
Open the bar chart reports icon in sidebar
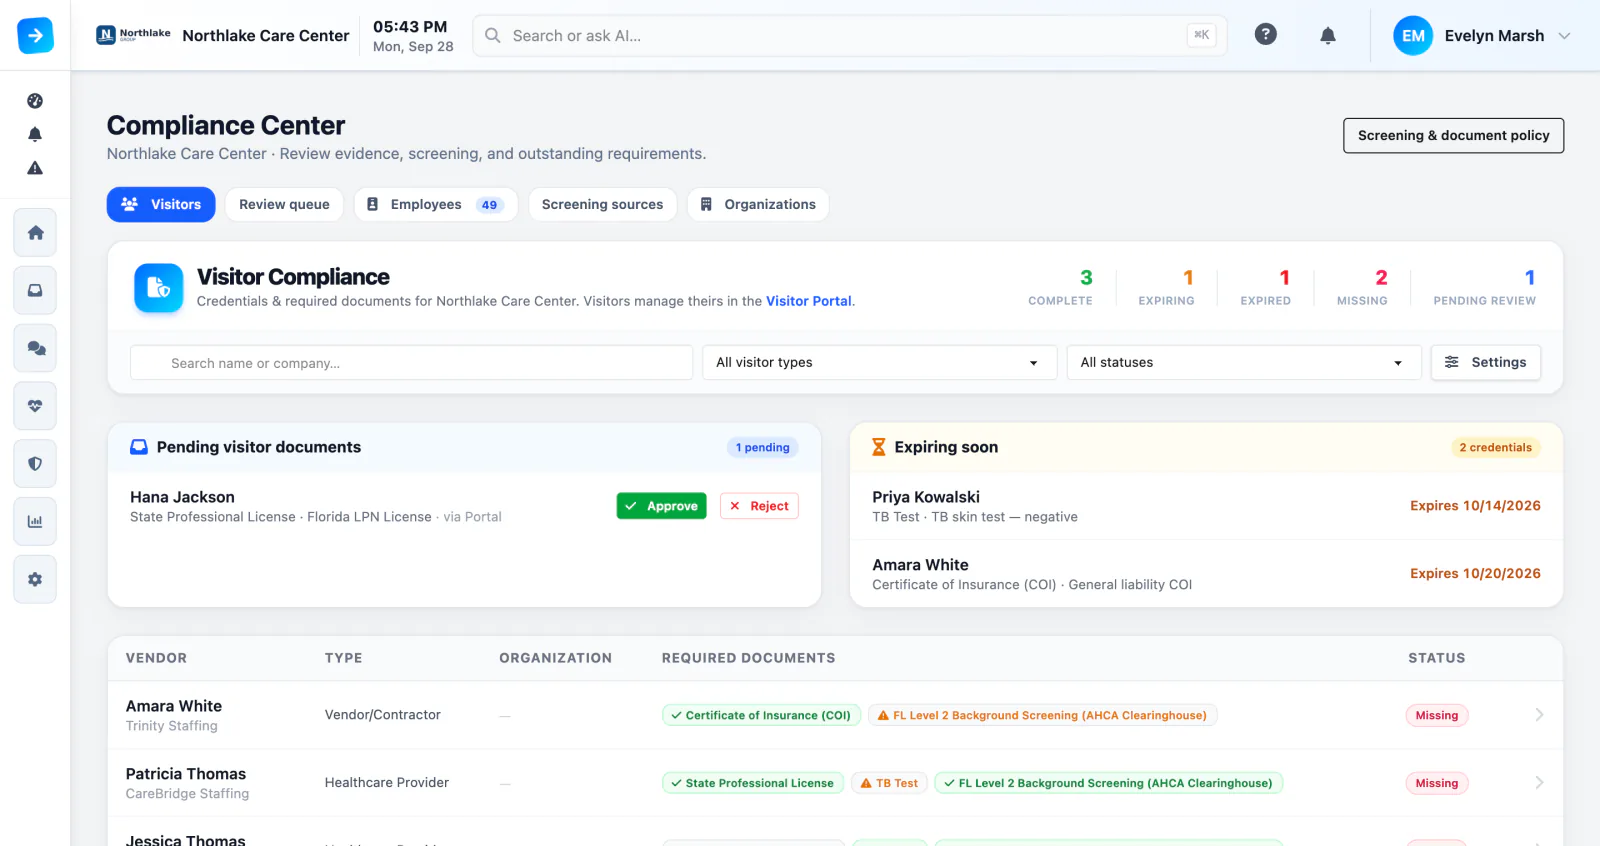coord(35,521)
